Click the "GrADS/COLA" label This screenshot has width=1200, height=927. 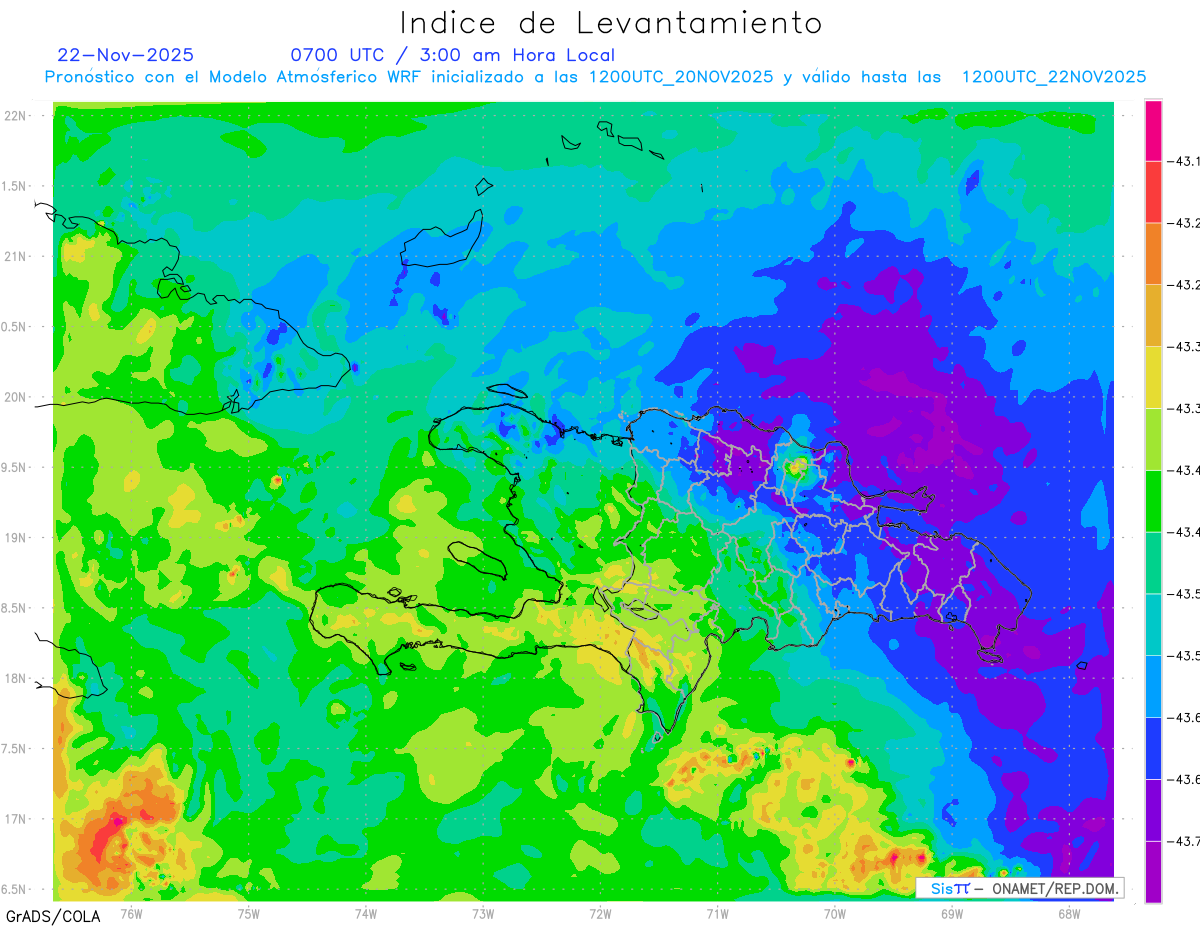[53, 916]
